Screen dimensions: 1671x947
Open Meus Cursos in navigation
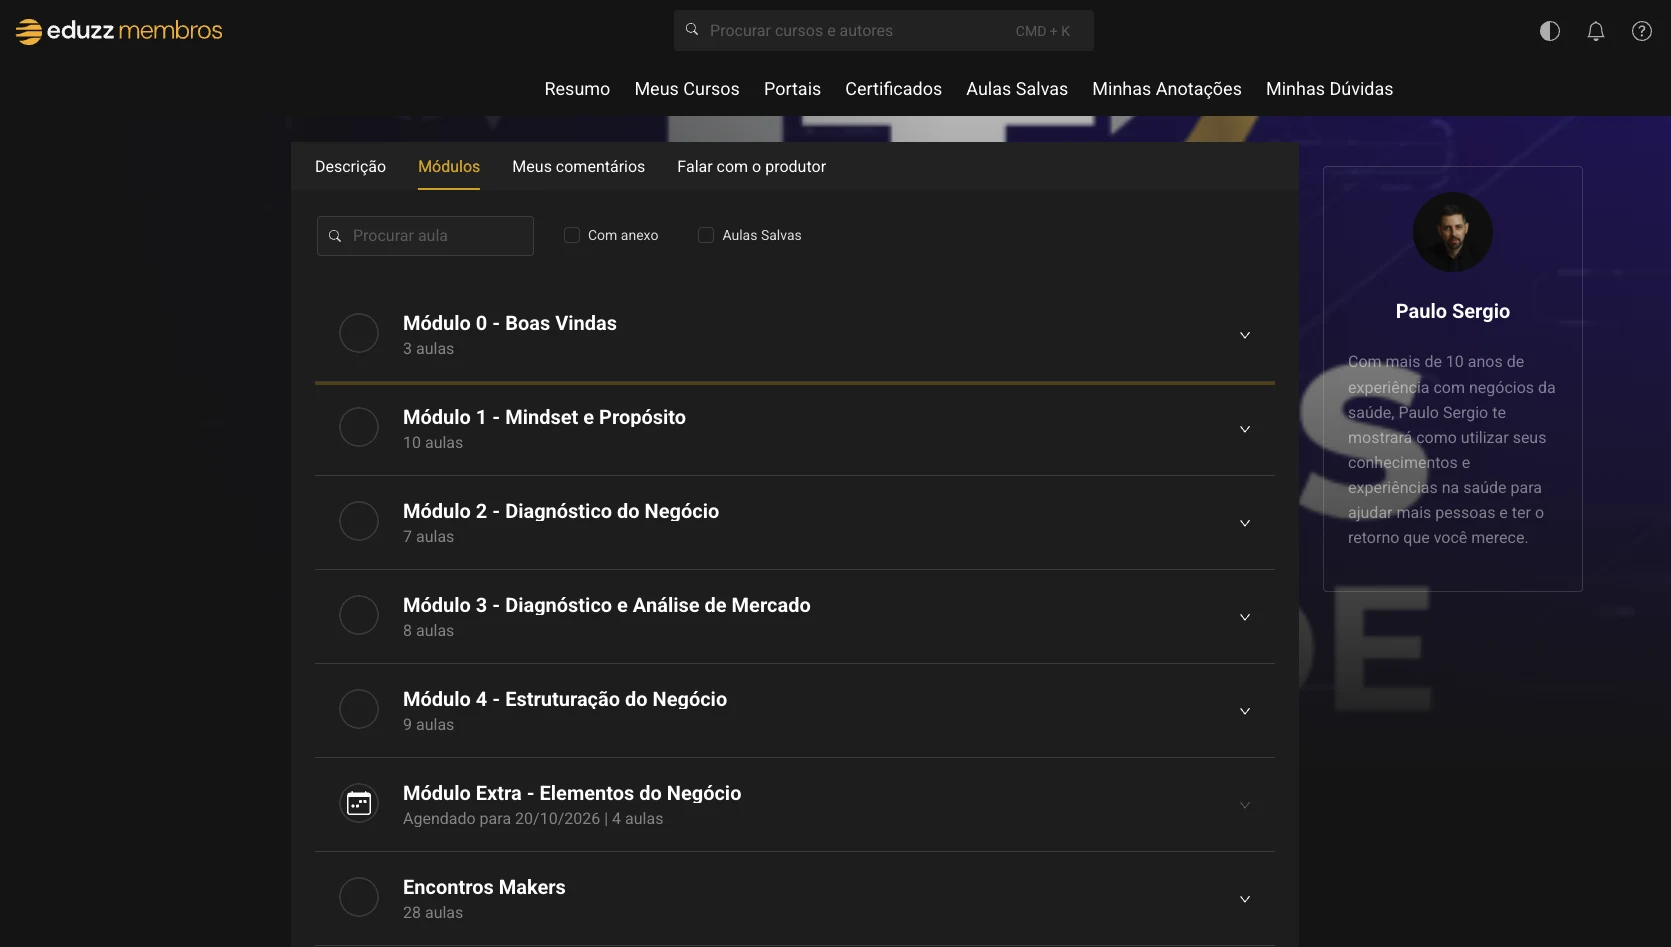tap(687, 89)
